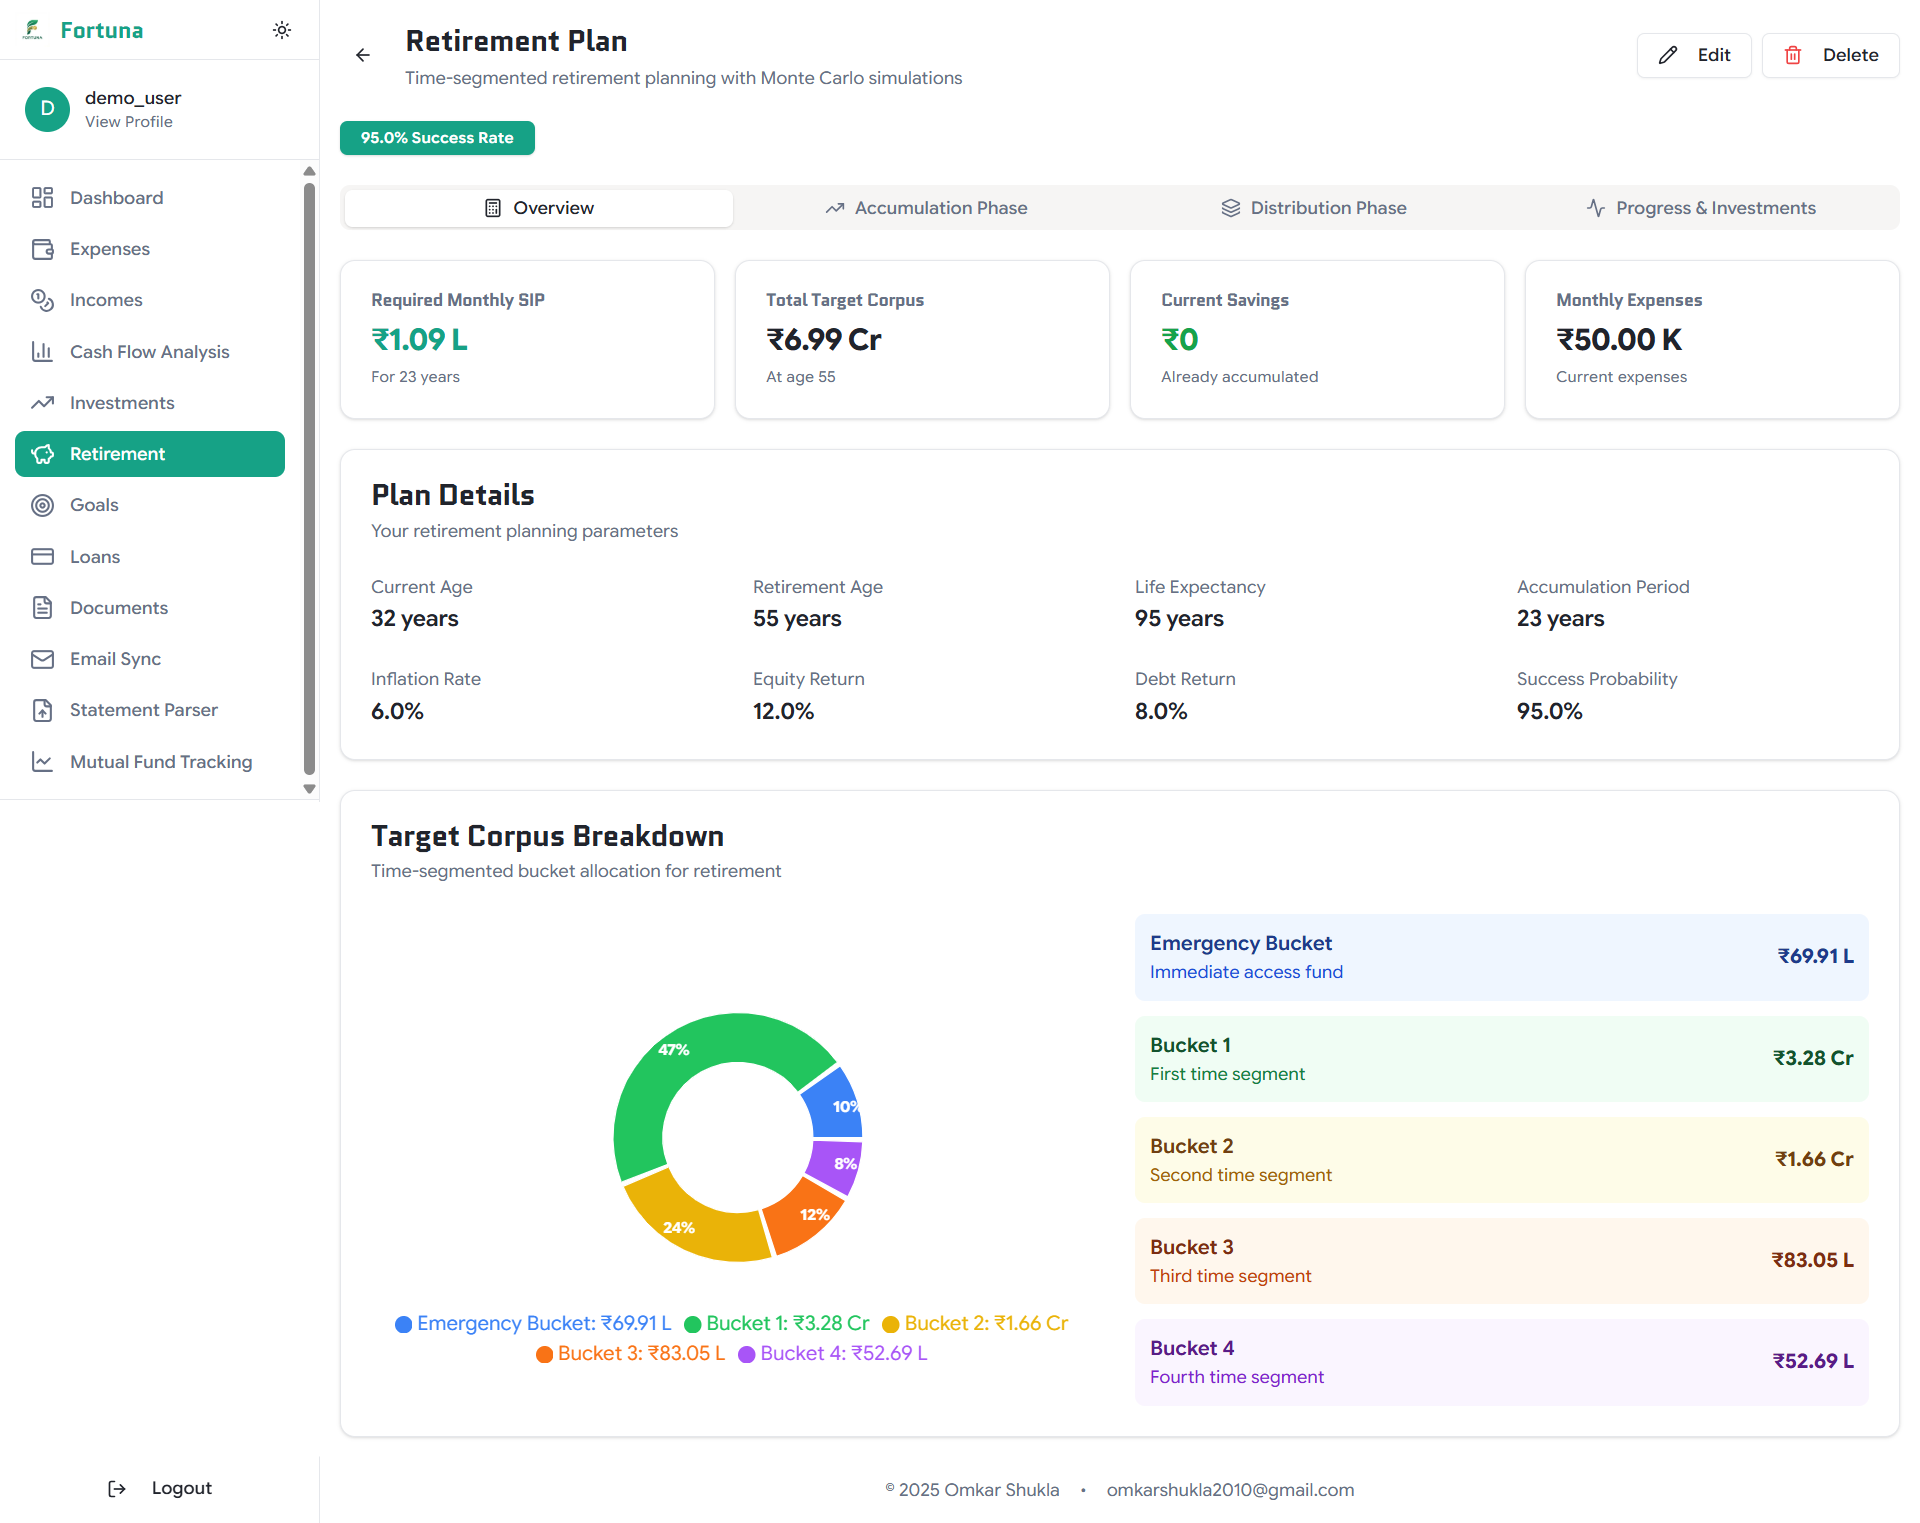Screen dimensions: 1920x1523
Task: Click the sidebar scrollbar down arrow
Action: pyautogui.click(x=309, y=789)
